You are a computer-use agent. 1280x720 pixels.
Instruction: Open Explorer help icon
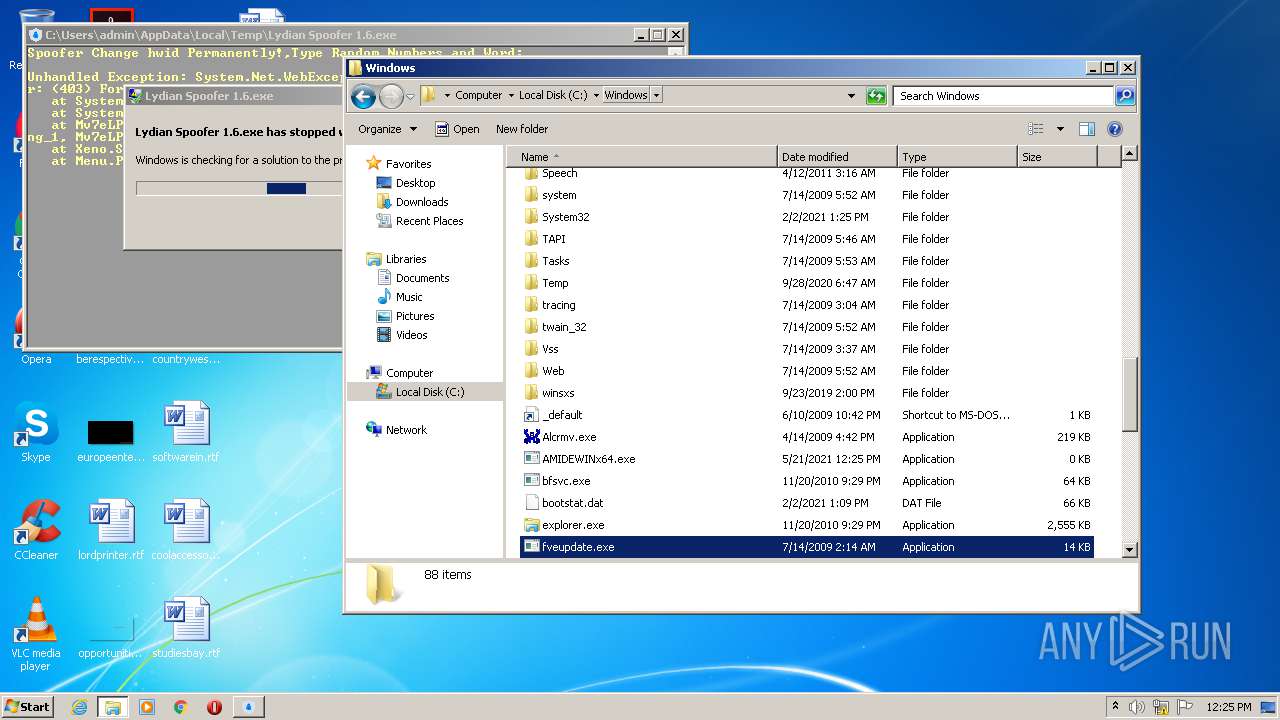coord(1115,129)
